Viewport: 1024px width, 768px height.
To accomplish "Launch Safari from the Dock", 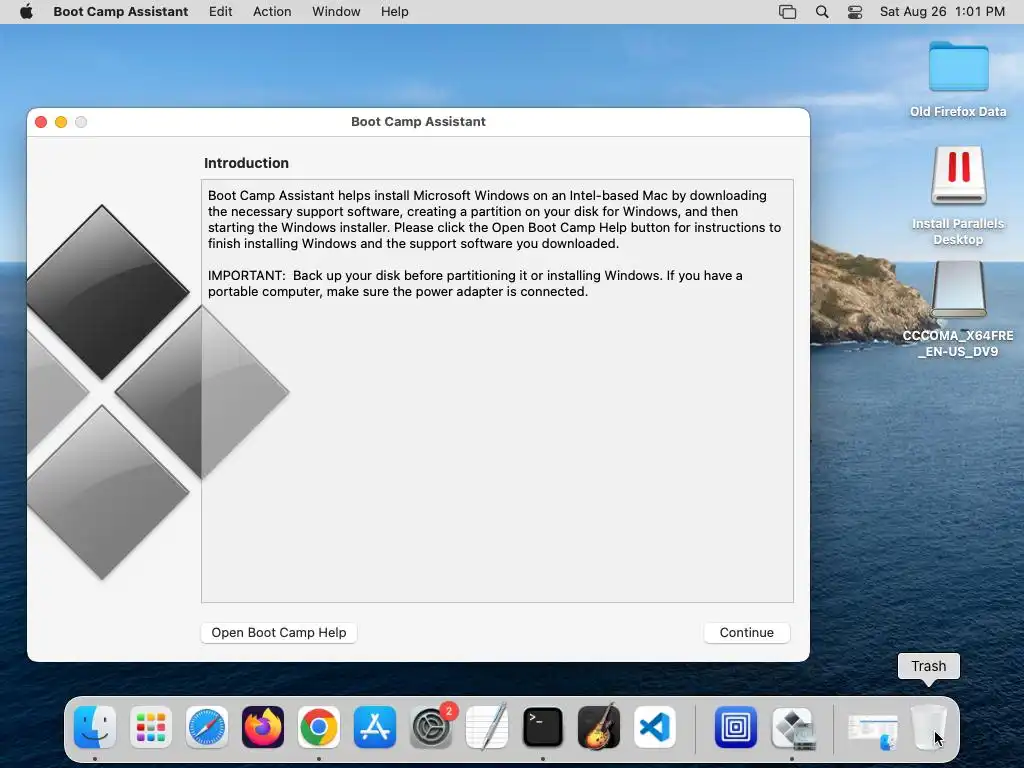I will pos(207,727).
